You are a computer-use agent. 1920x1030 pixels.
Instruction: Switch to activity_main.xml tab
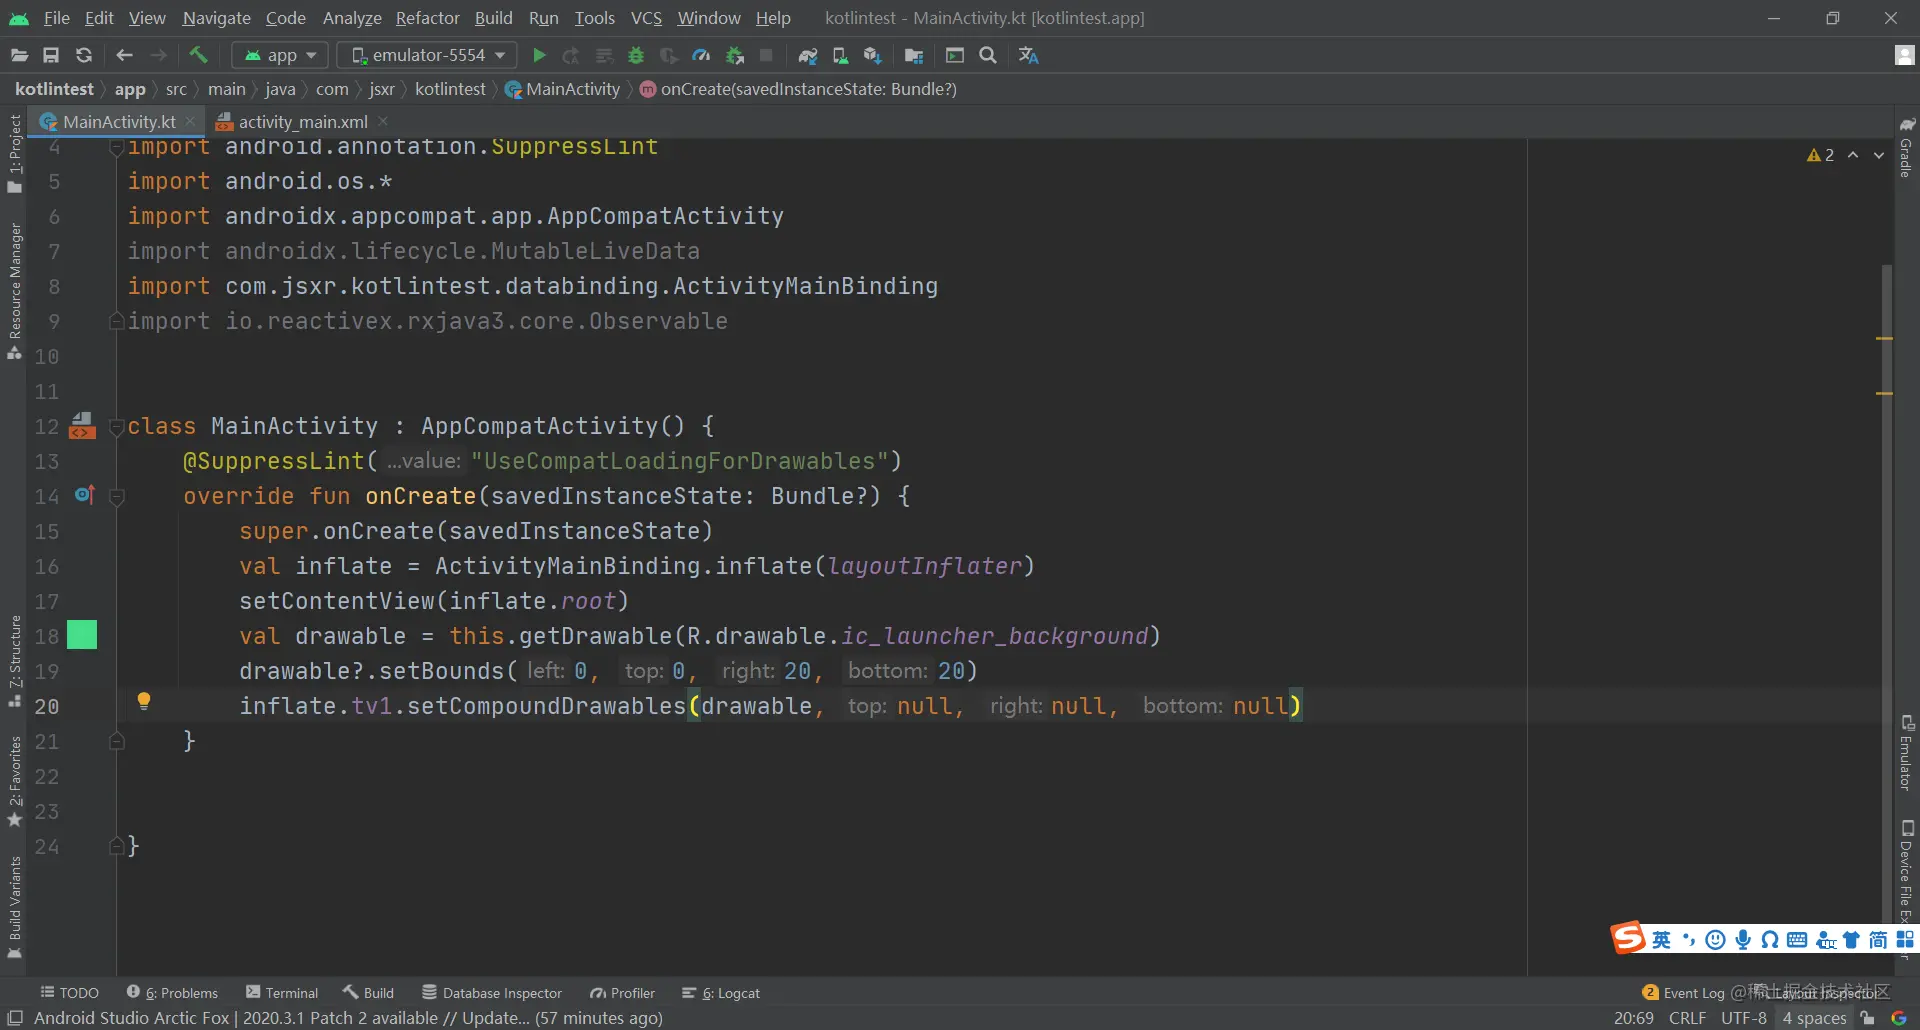[303, 122]
